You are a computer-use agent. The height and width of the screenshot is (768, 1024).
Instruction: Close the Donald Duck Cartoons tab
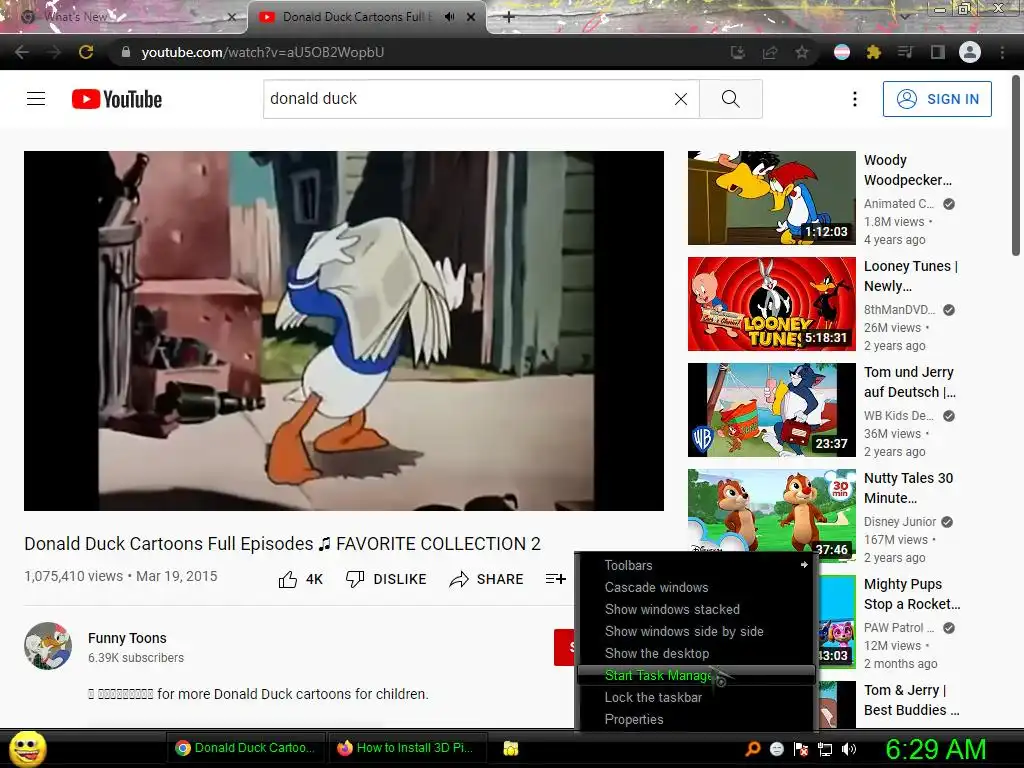tap(471, 17)
